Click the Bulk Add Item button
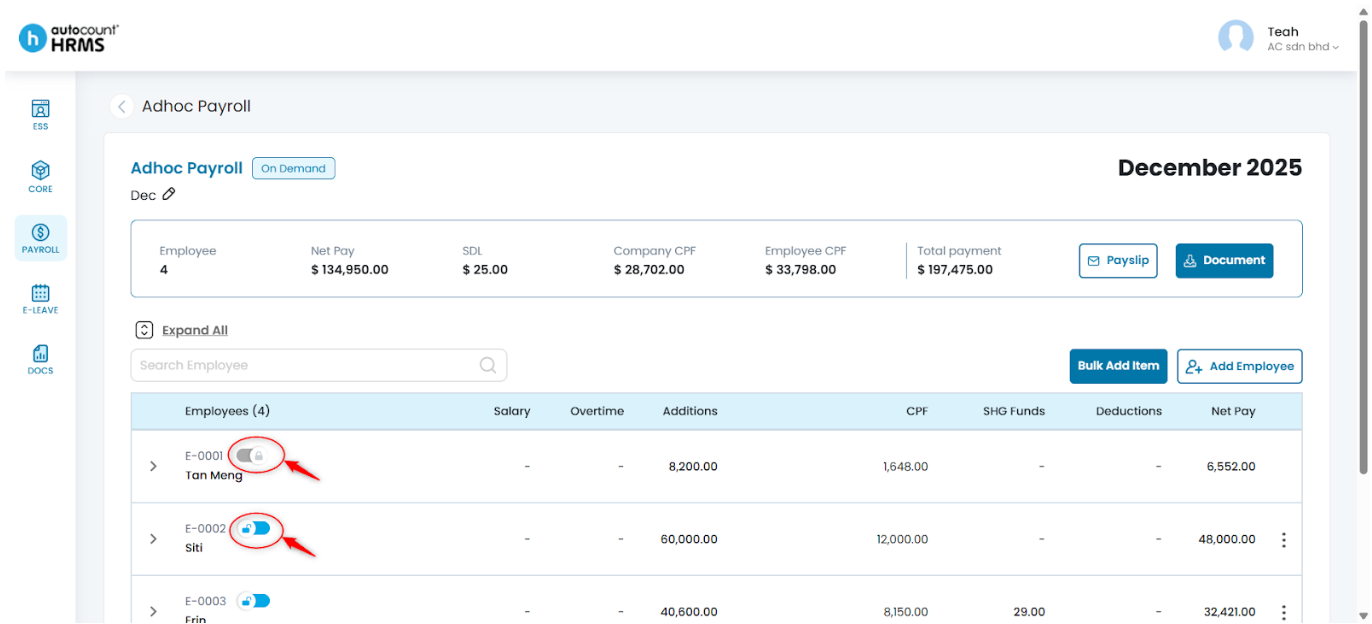 click(1118, 366)
